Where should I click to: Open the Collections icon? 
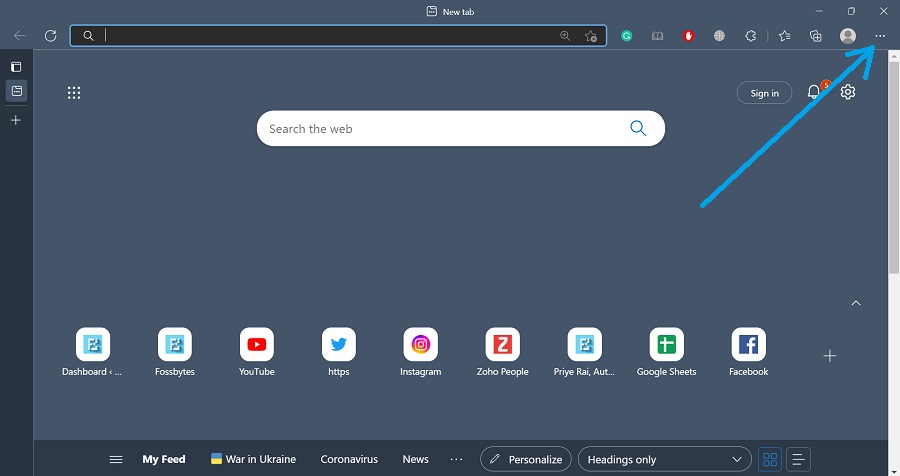tap(816, 36)
